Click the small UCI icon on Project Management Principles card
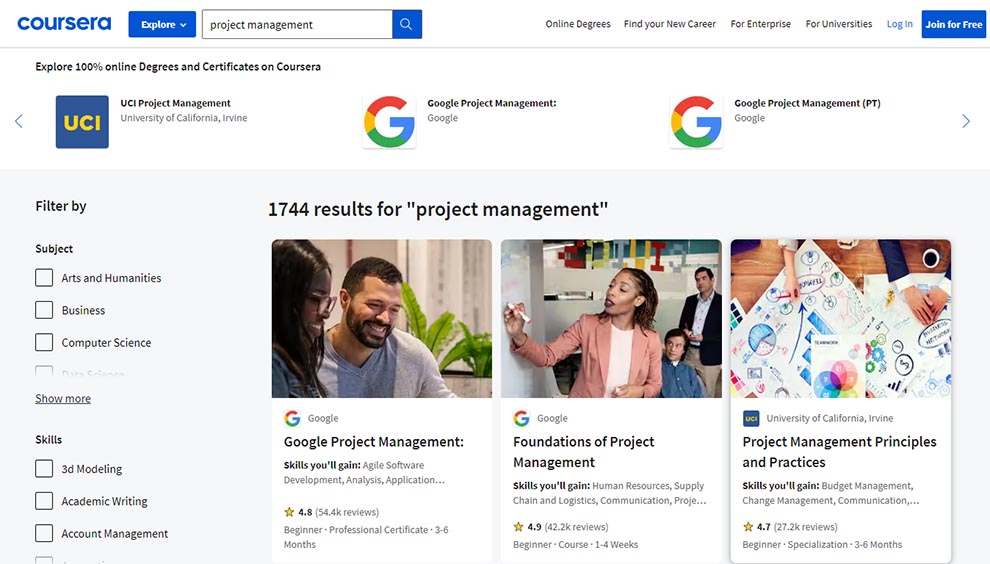 tap(751, 418)
